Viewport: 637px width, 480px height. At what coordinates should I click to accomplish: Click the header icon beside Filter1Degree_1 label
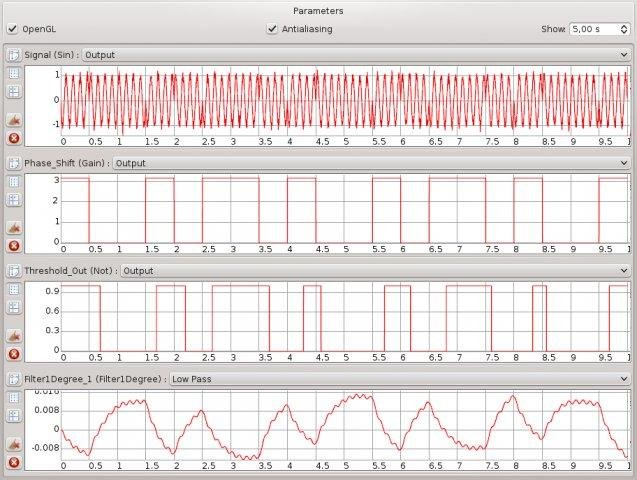click(13, 379)
